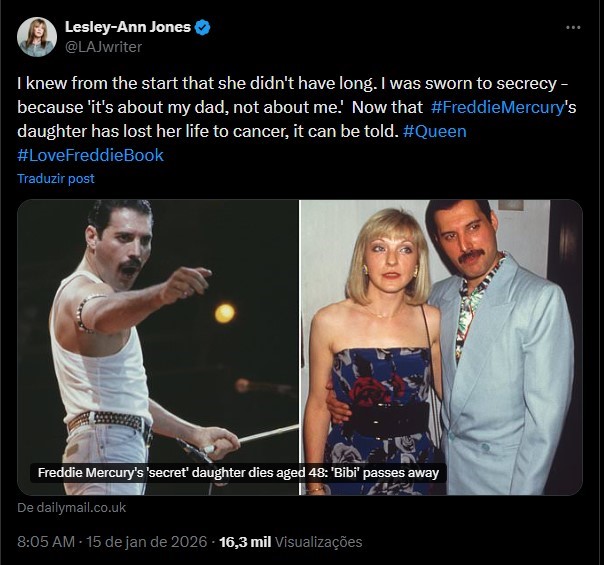Click the 16,3 mil view count

(247, 542)
